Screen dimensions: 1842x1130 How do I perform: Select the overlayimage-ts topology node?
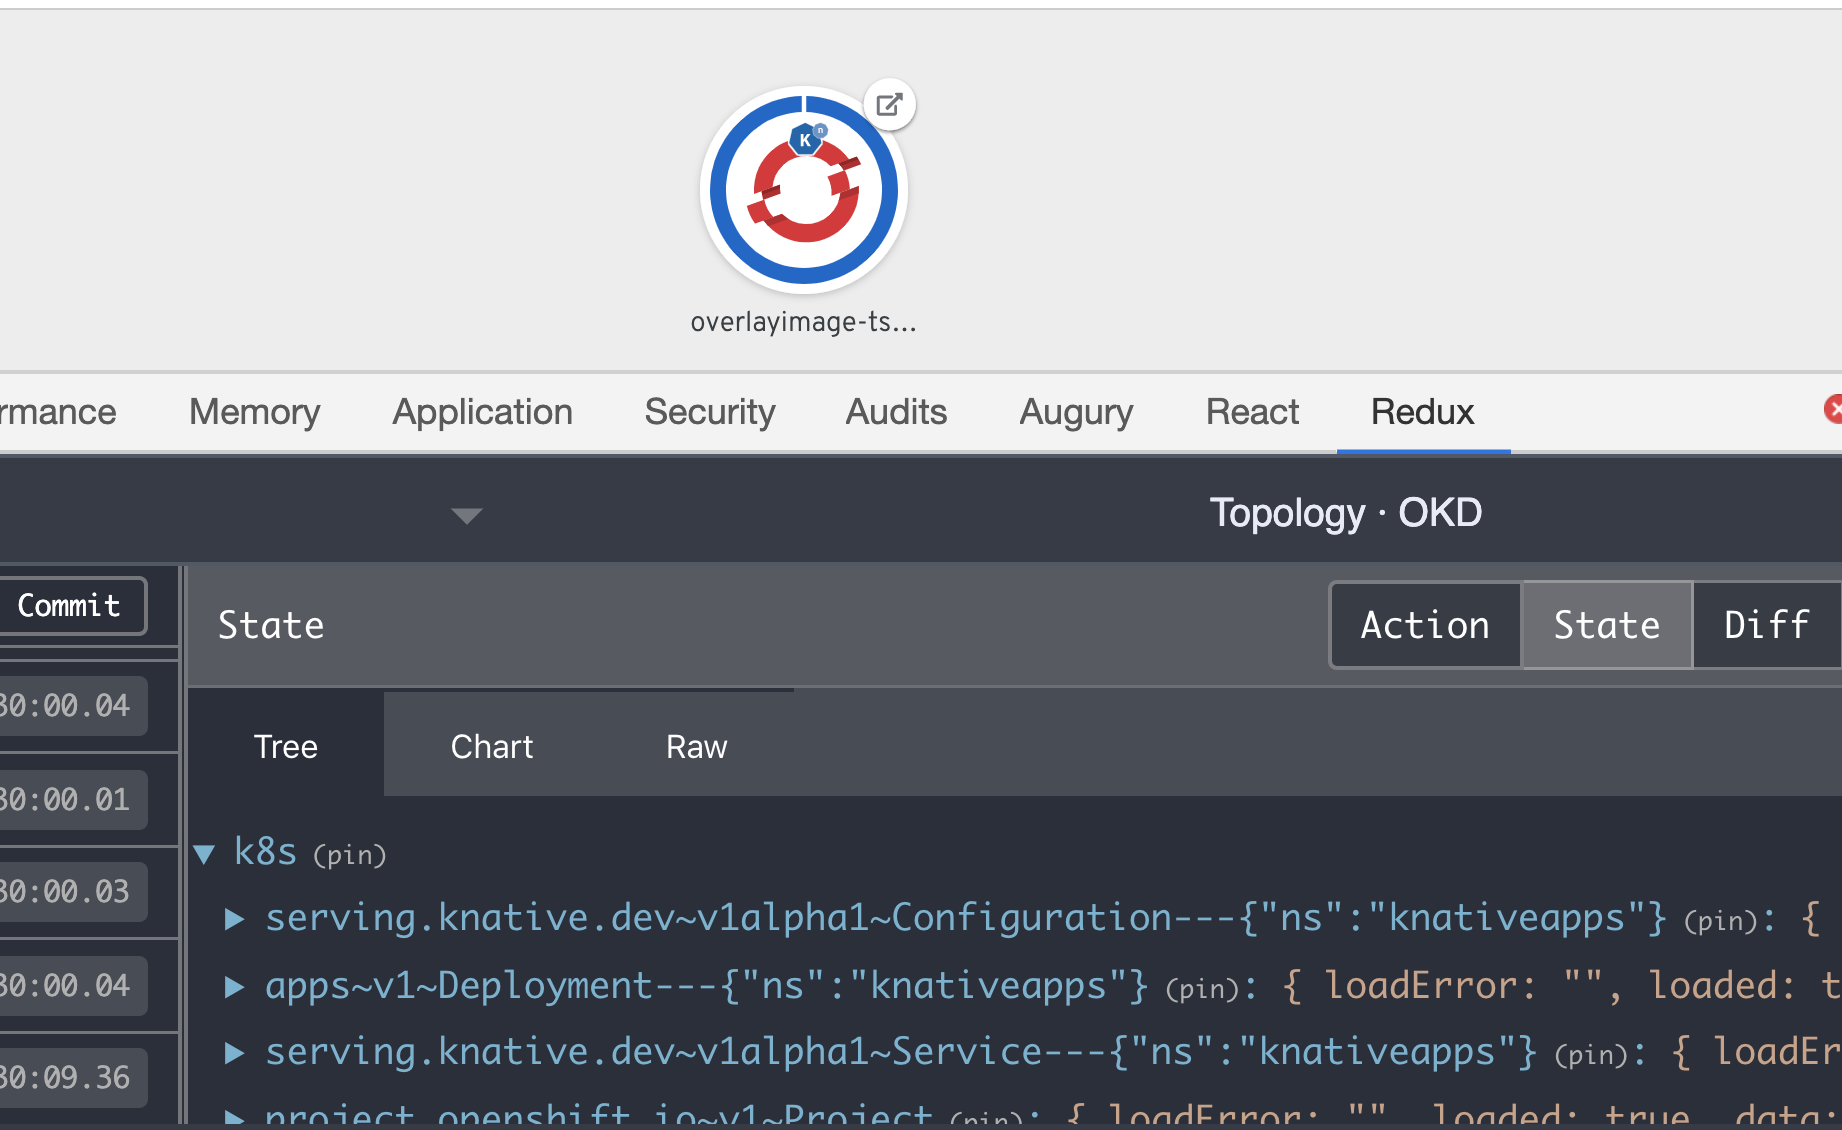(x=804, y=189)
